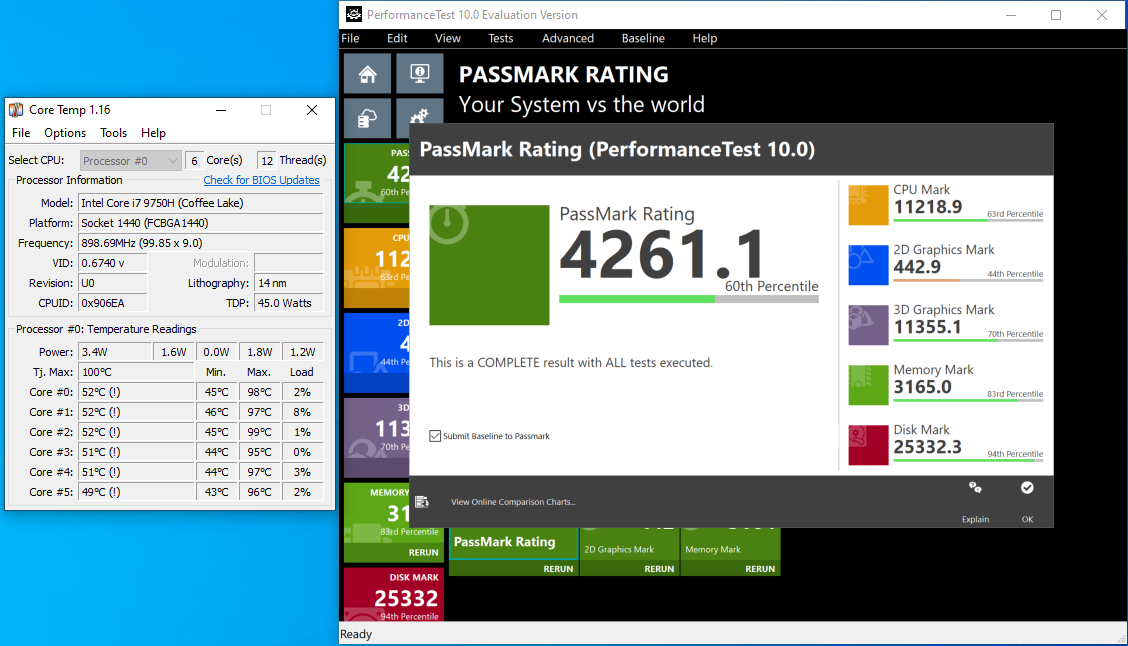Click the green Memory Mark icon
Screen dimensions: 1128x646
point(868,385)
